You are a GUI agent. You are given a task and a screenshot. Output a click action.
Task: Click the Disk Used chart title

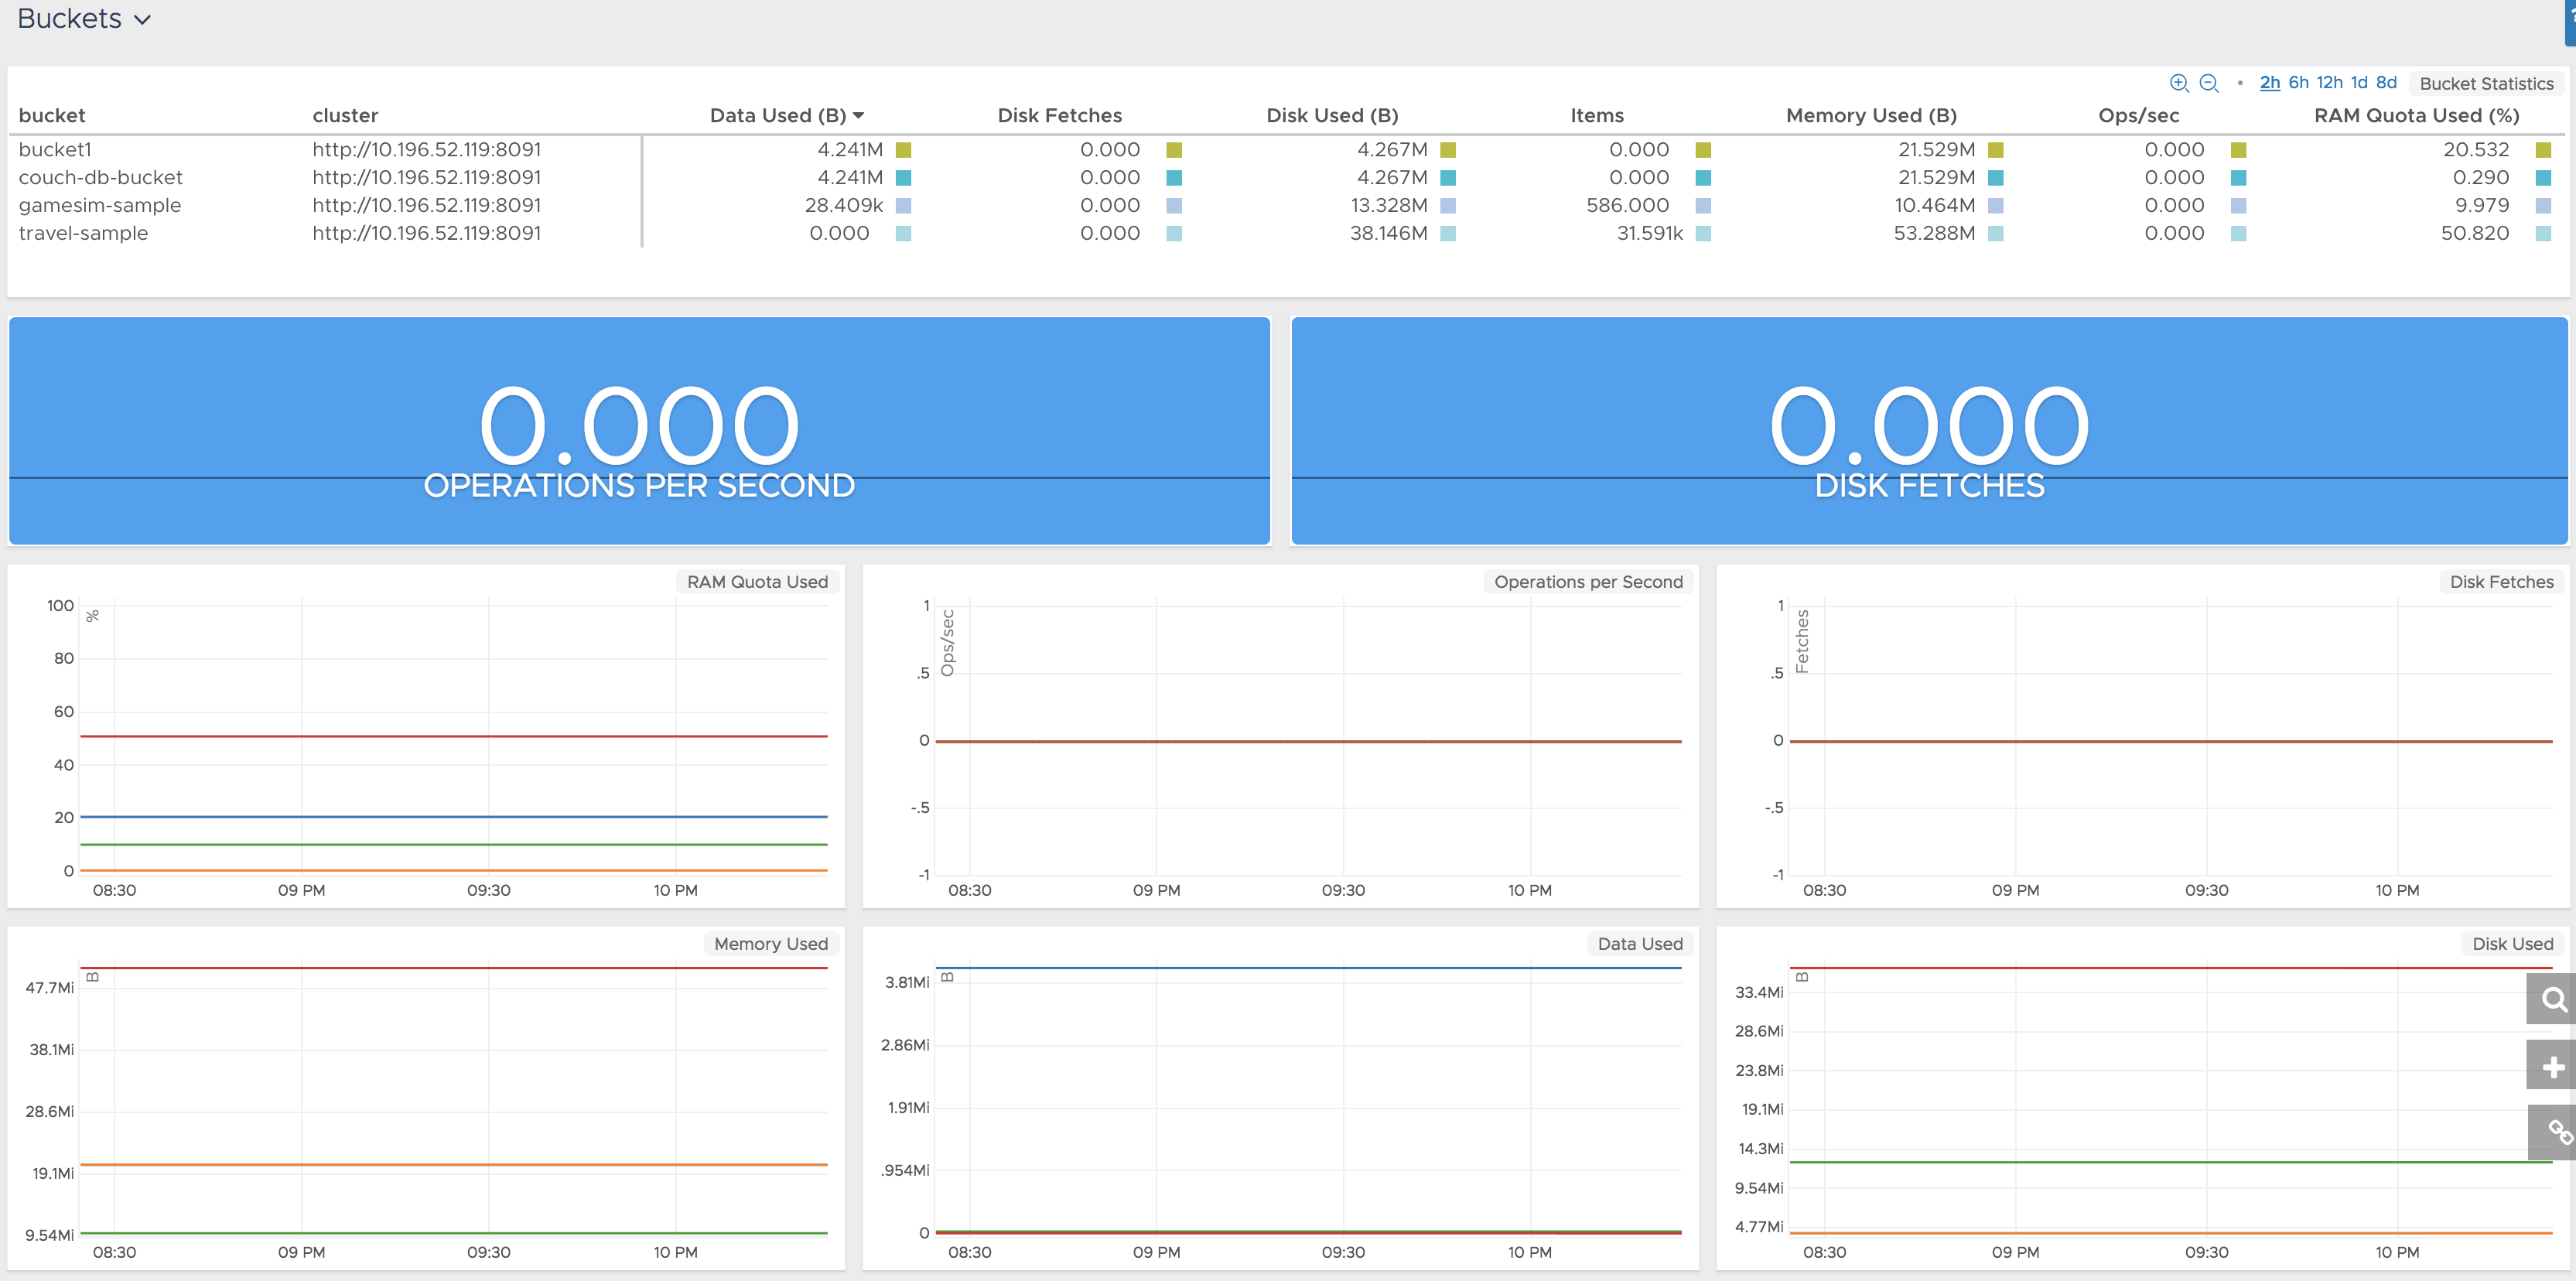tap(2512, 944)
